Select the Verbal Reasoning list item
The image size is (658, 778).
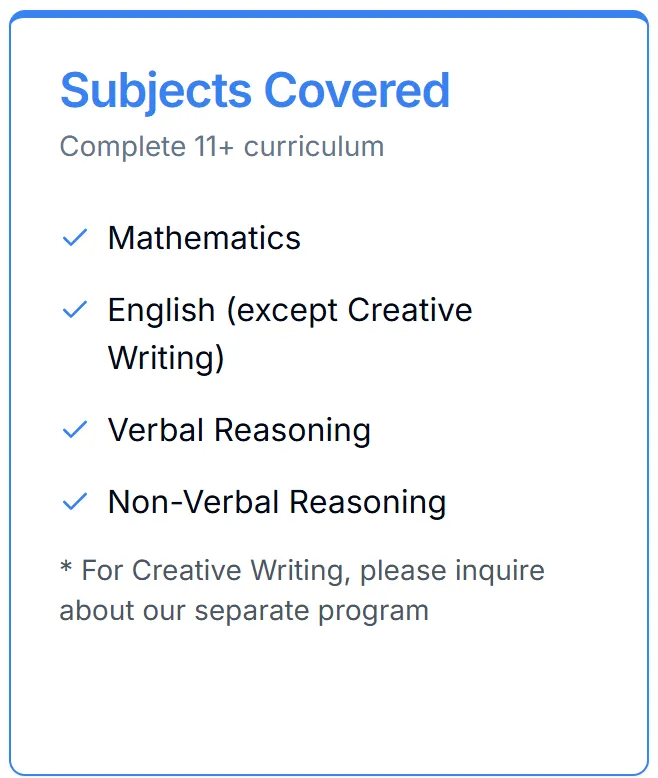239,430
